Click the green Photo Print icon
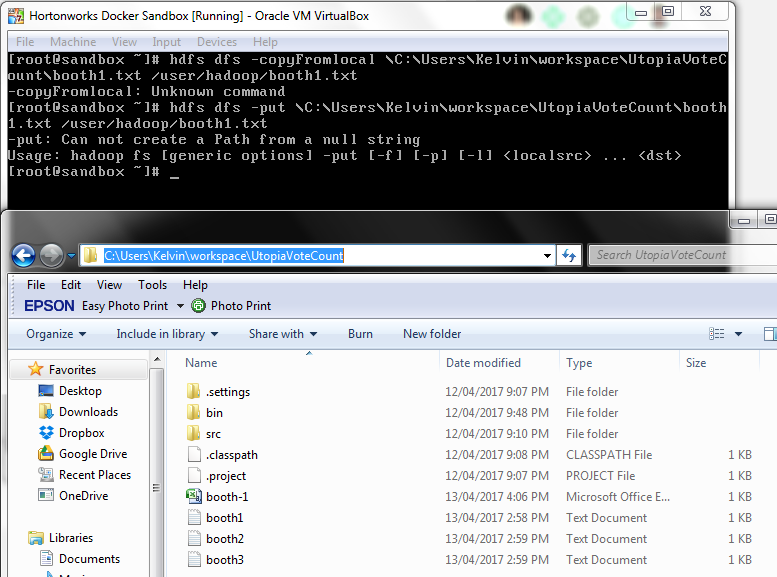Image resolution: width=777 pixels, height=577 pixels. pyautogui.click(x=198, y=306)
